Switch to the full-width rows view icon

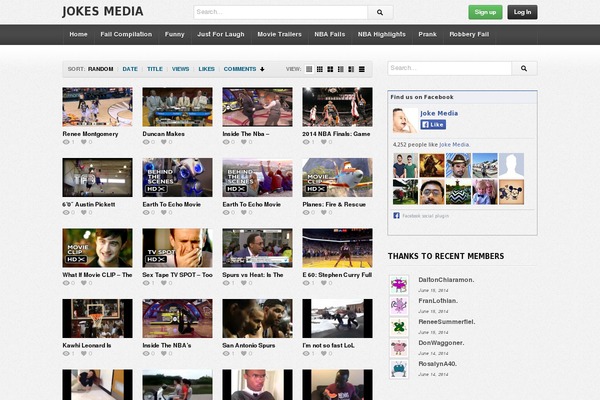pyautogui.click(x=362, y=69)
